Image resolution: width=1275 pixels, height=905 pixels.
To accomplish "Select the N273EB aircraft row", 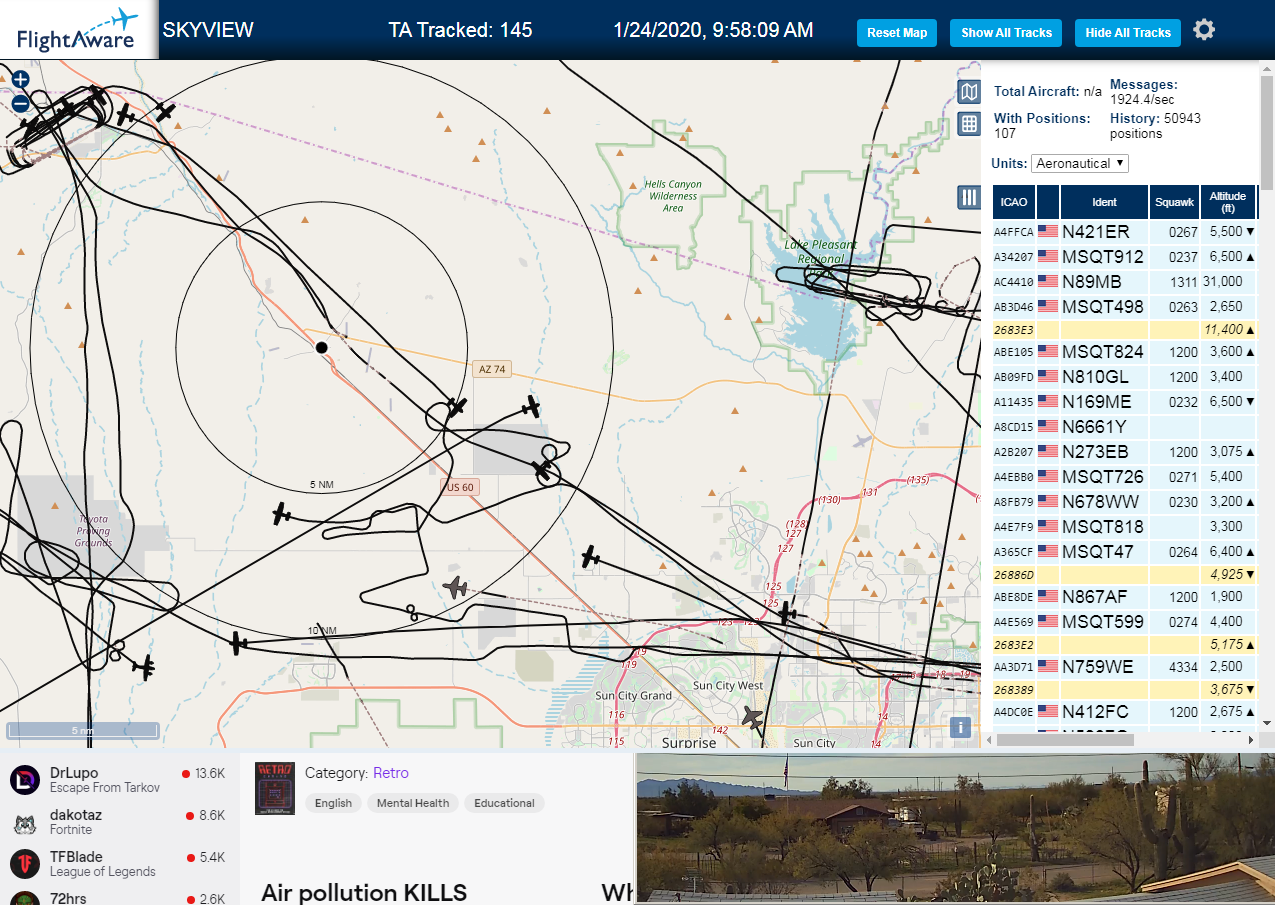I will point(1124,451).
